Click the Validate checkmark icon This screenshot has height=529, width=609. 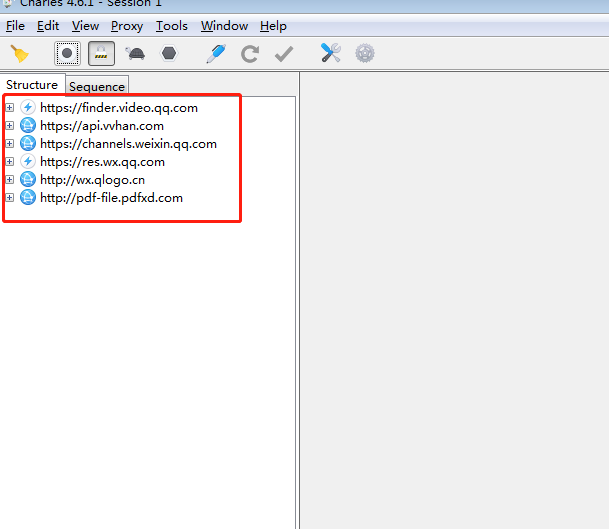point(284,54)
